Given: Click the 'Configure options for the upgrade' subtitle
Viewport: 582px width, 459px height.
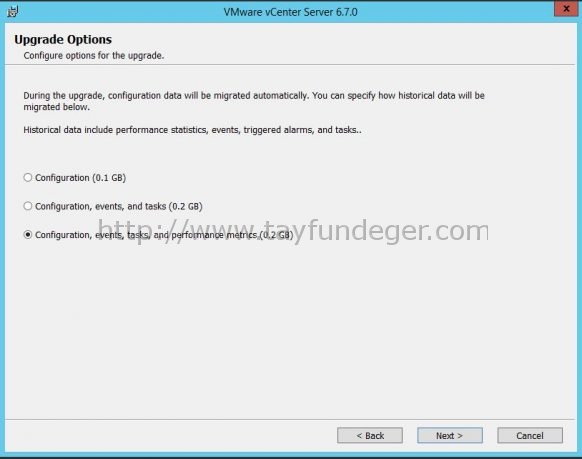Looking at the screenshot, I should pos(94,56).
